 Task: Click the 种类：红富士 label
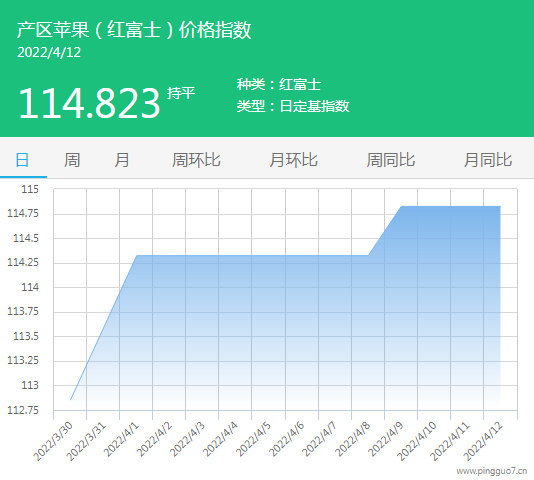pos(279,84)
